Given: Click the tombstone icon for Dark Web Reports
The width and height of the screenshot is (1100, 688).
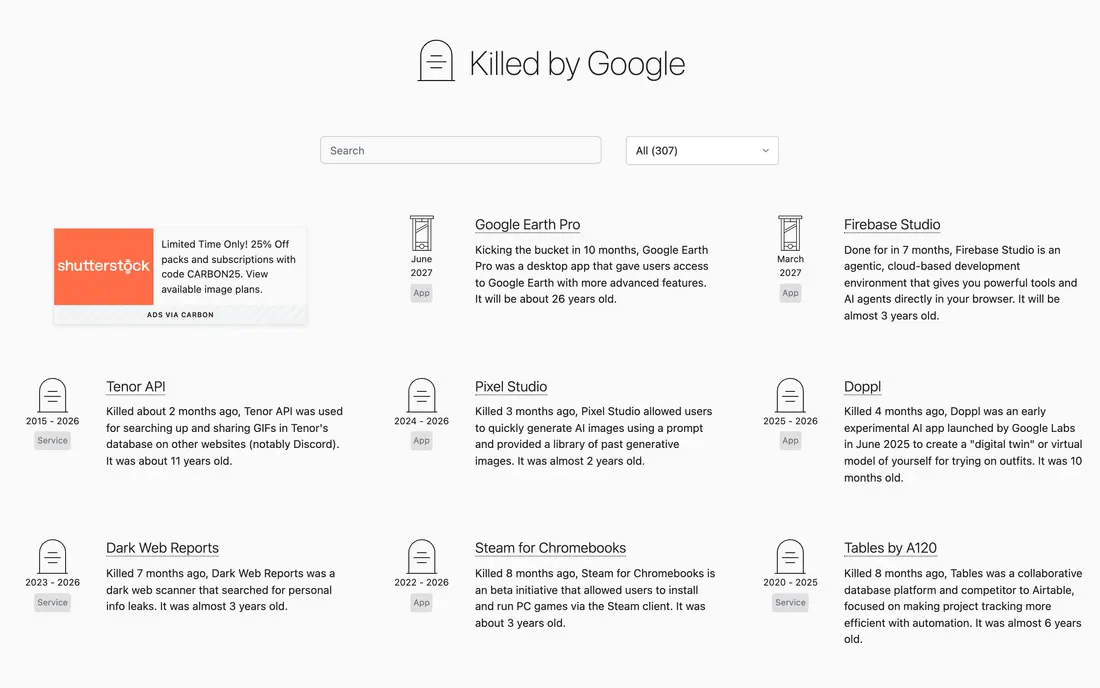Looking at the screenshot, I should point(53,556).
